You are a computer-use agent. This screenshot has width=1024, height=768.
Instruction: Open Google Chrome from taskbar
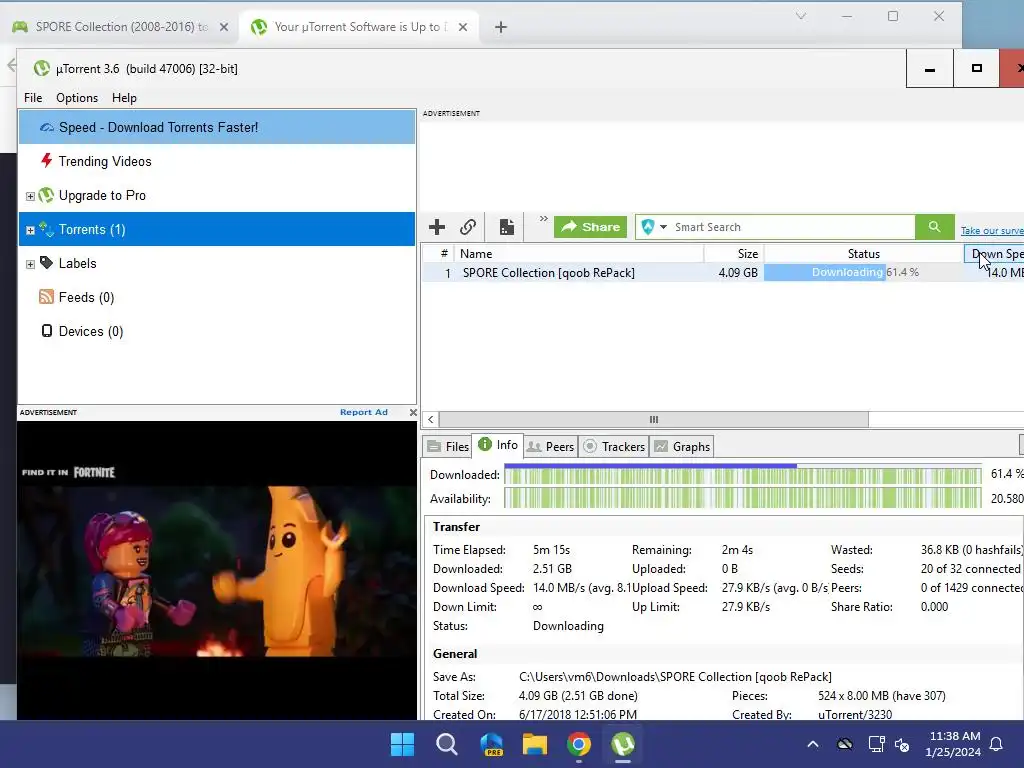coord(579,744)
